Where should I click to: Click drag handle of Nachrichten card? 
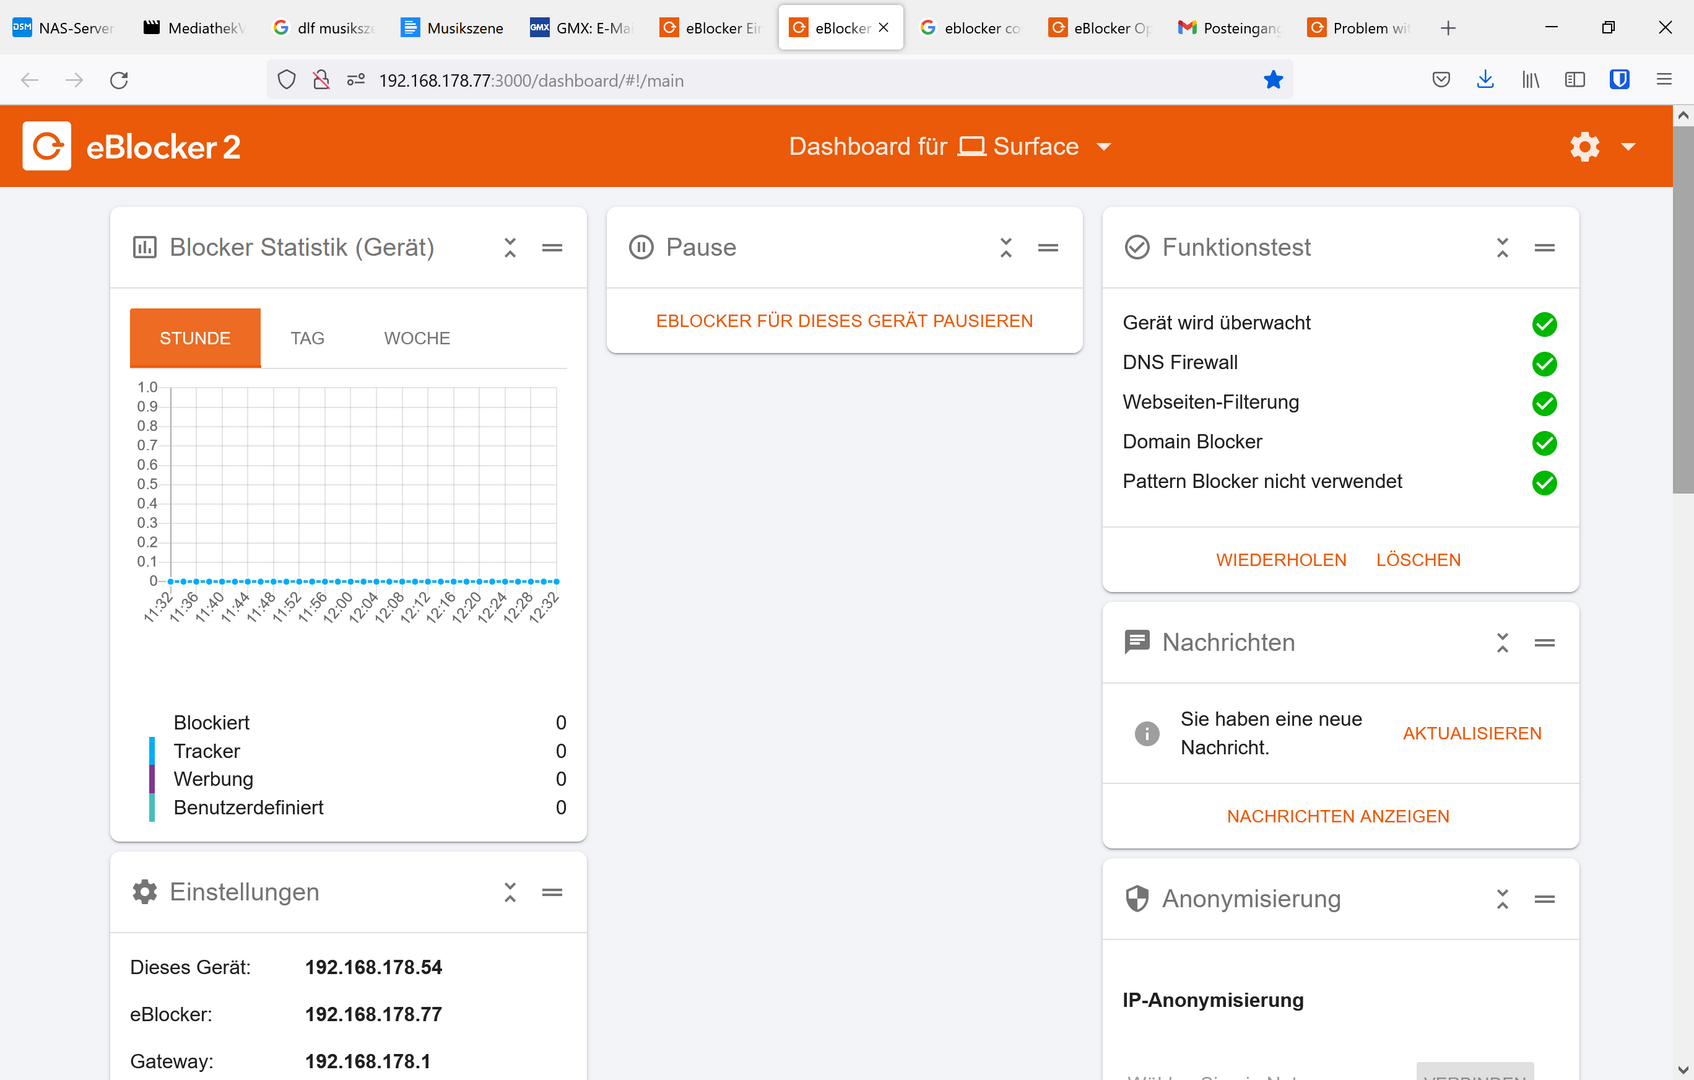[1545, 643]
